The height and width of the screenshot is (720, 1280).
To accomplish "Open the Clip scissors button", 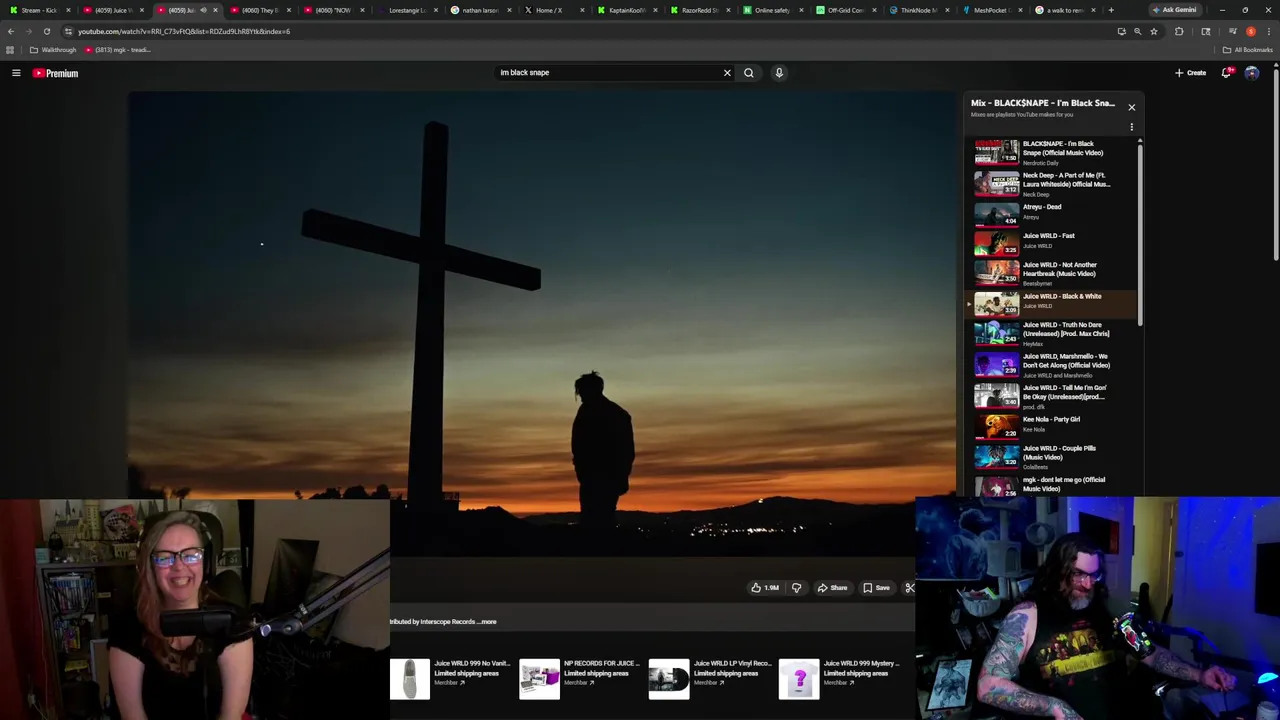I will click(x=909, y=588).
